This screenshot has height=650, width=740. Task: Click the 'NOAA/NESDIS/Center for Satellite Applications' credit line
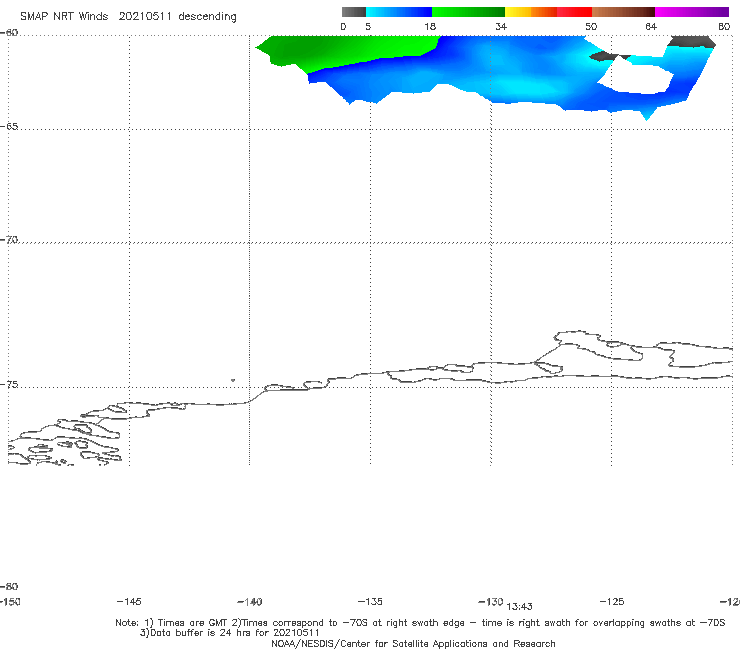coord(413,644)
